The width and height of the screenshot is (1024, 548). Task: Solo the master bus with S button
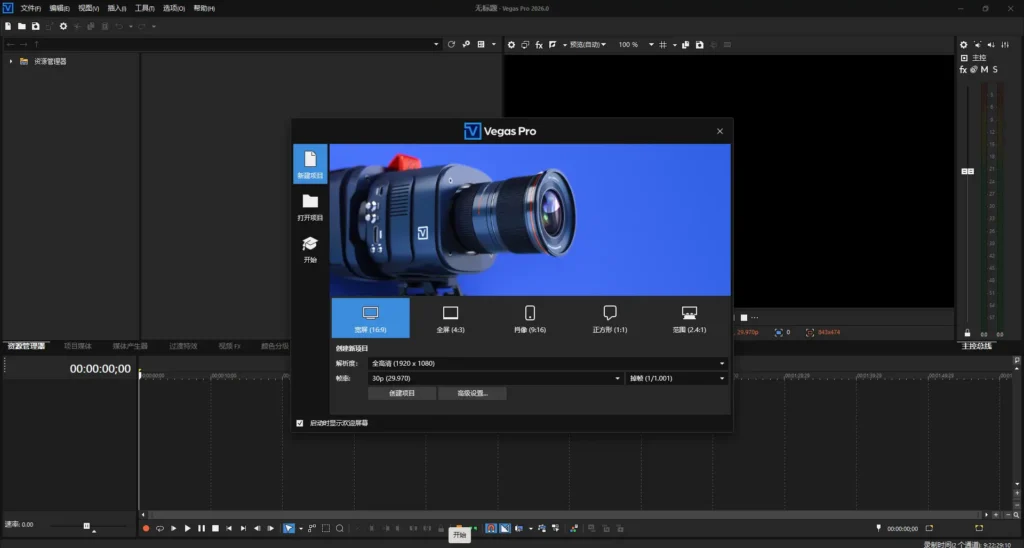(x=995, y=69)
